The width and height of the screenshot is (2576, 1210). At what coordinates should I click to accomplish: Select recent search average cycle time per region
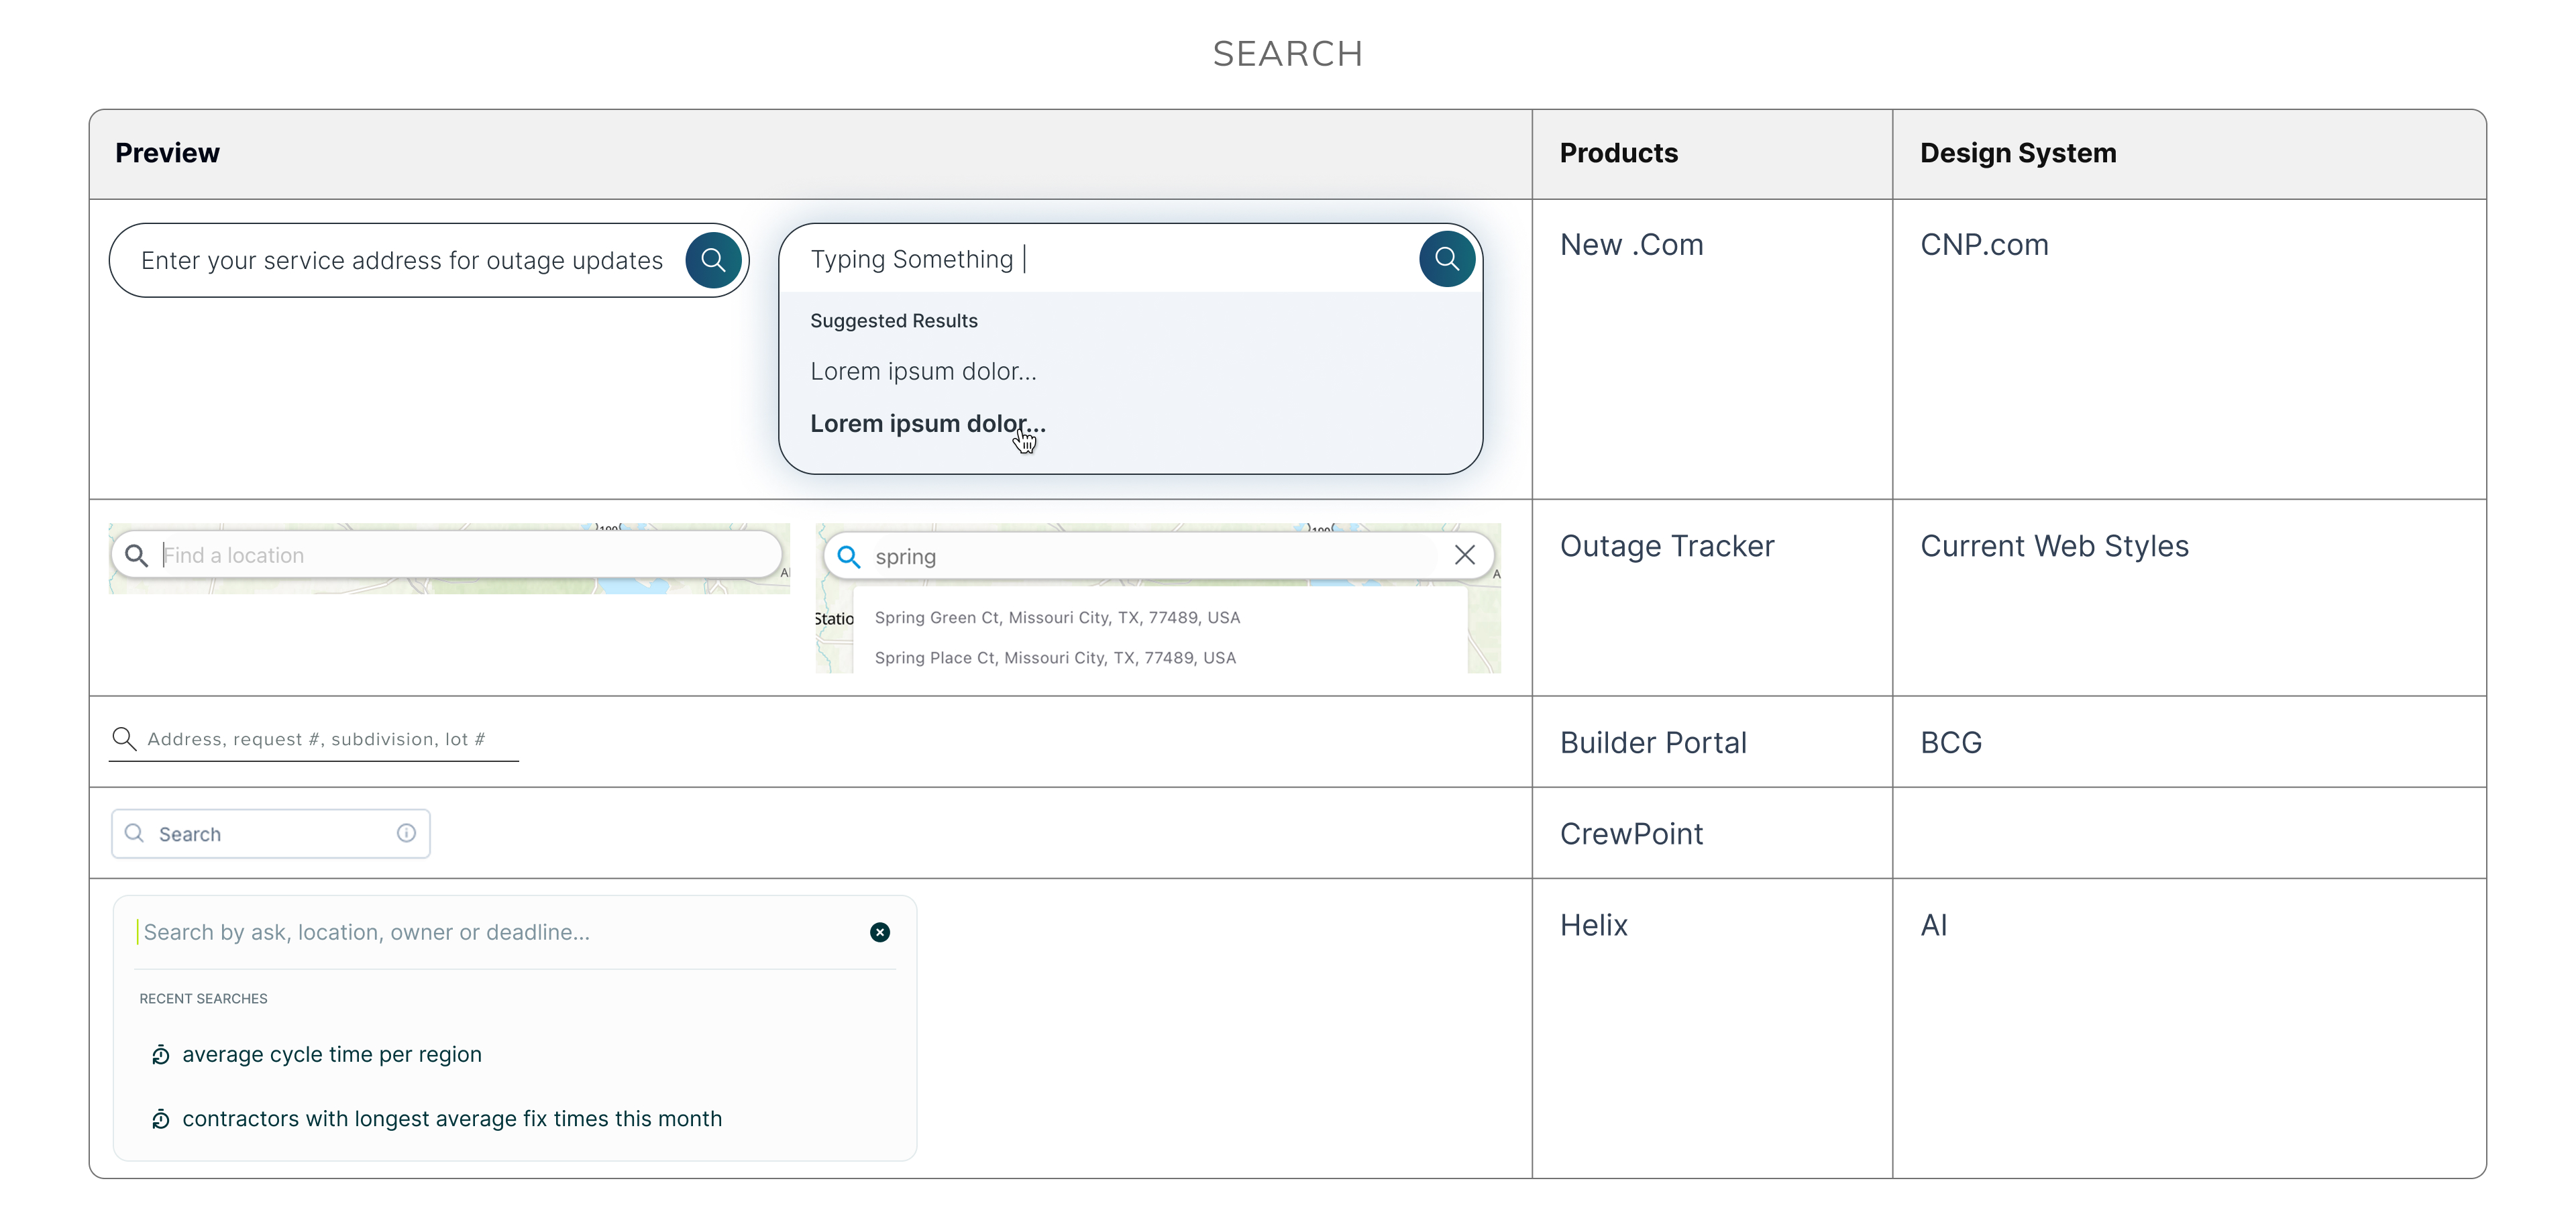coord(332,1055)
